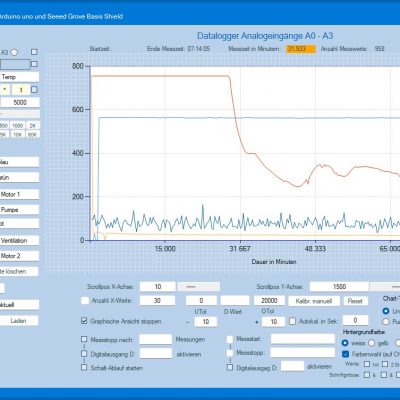Click the OTol field showing 10
This screenshot has height=400, width=400.
click(274, 322)
